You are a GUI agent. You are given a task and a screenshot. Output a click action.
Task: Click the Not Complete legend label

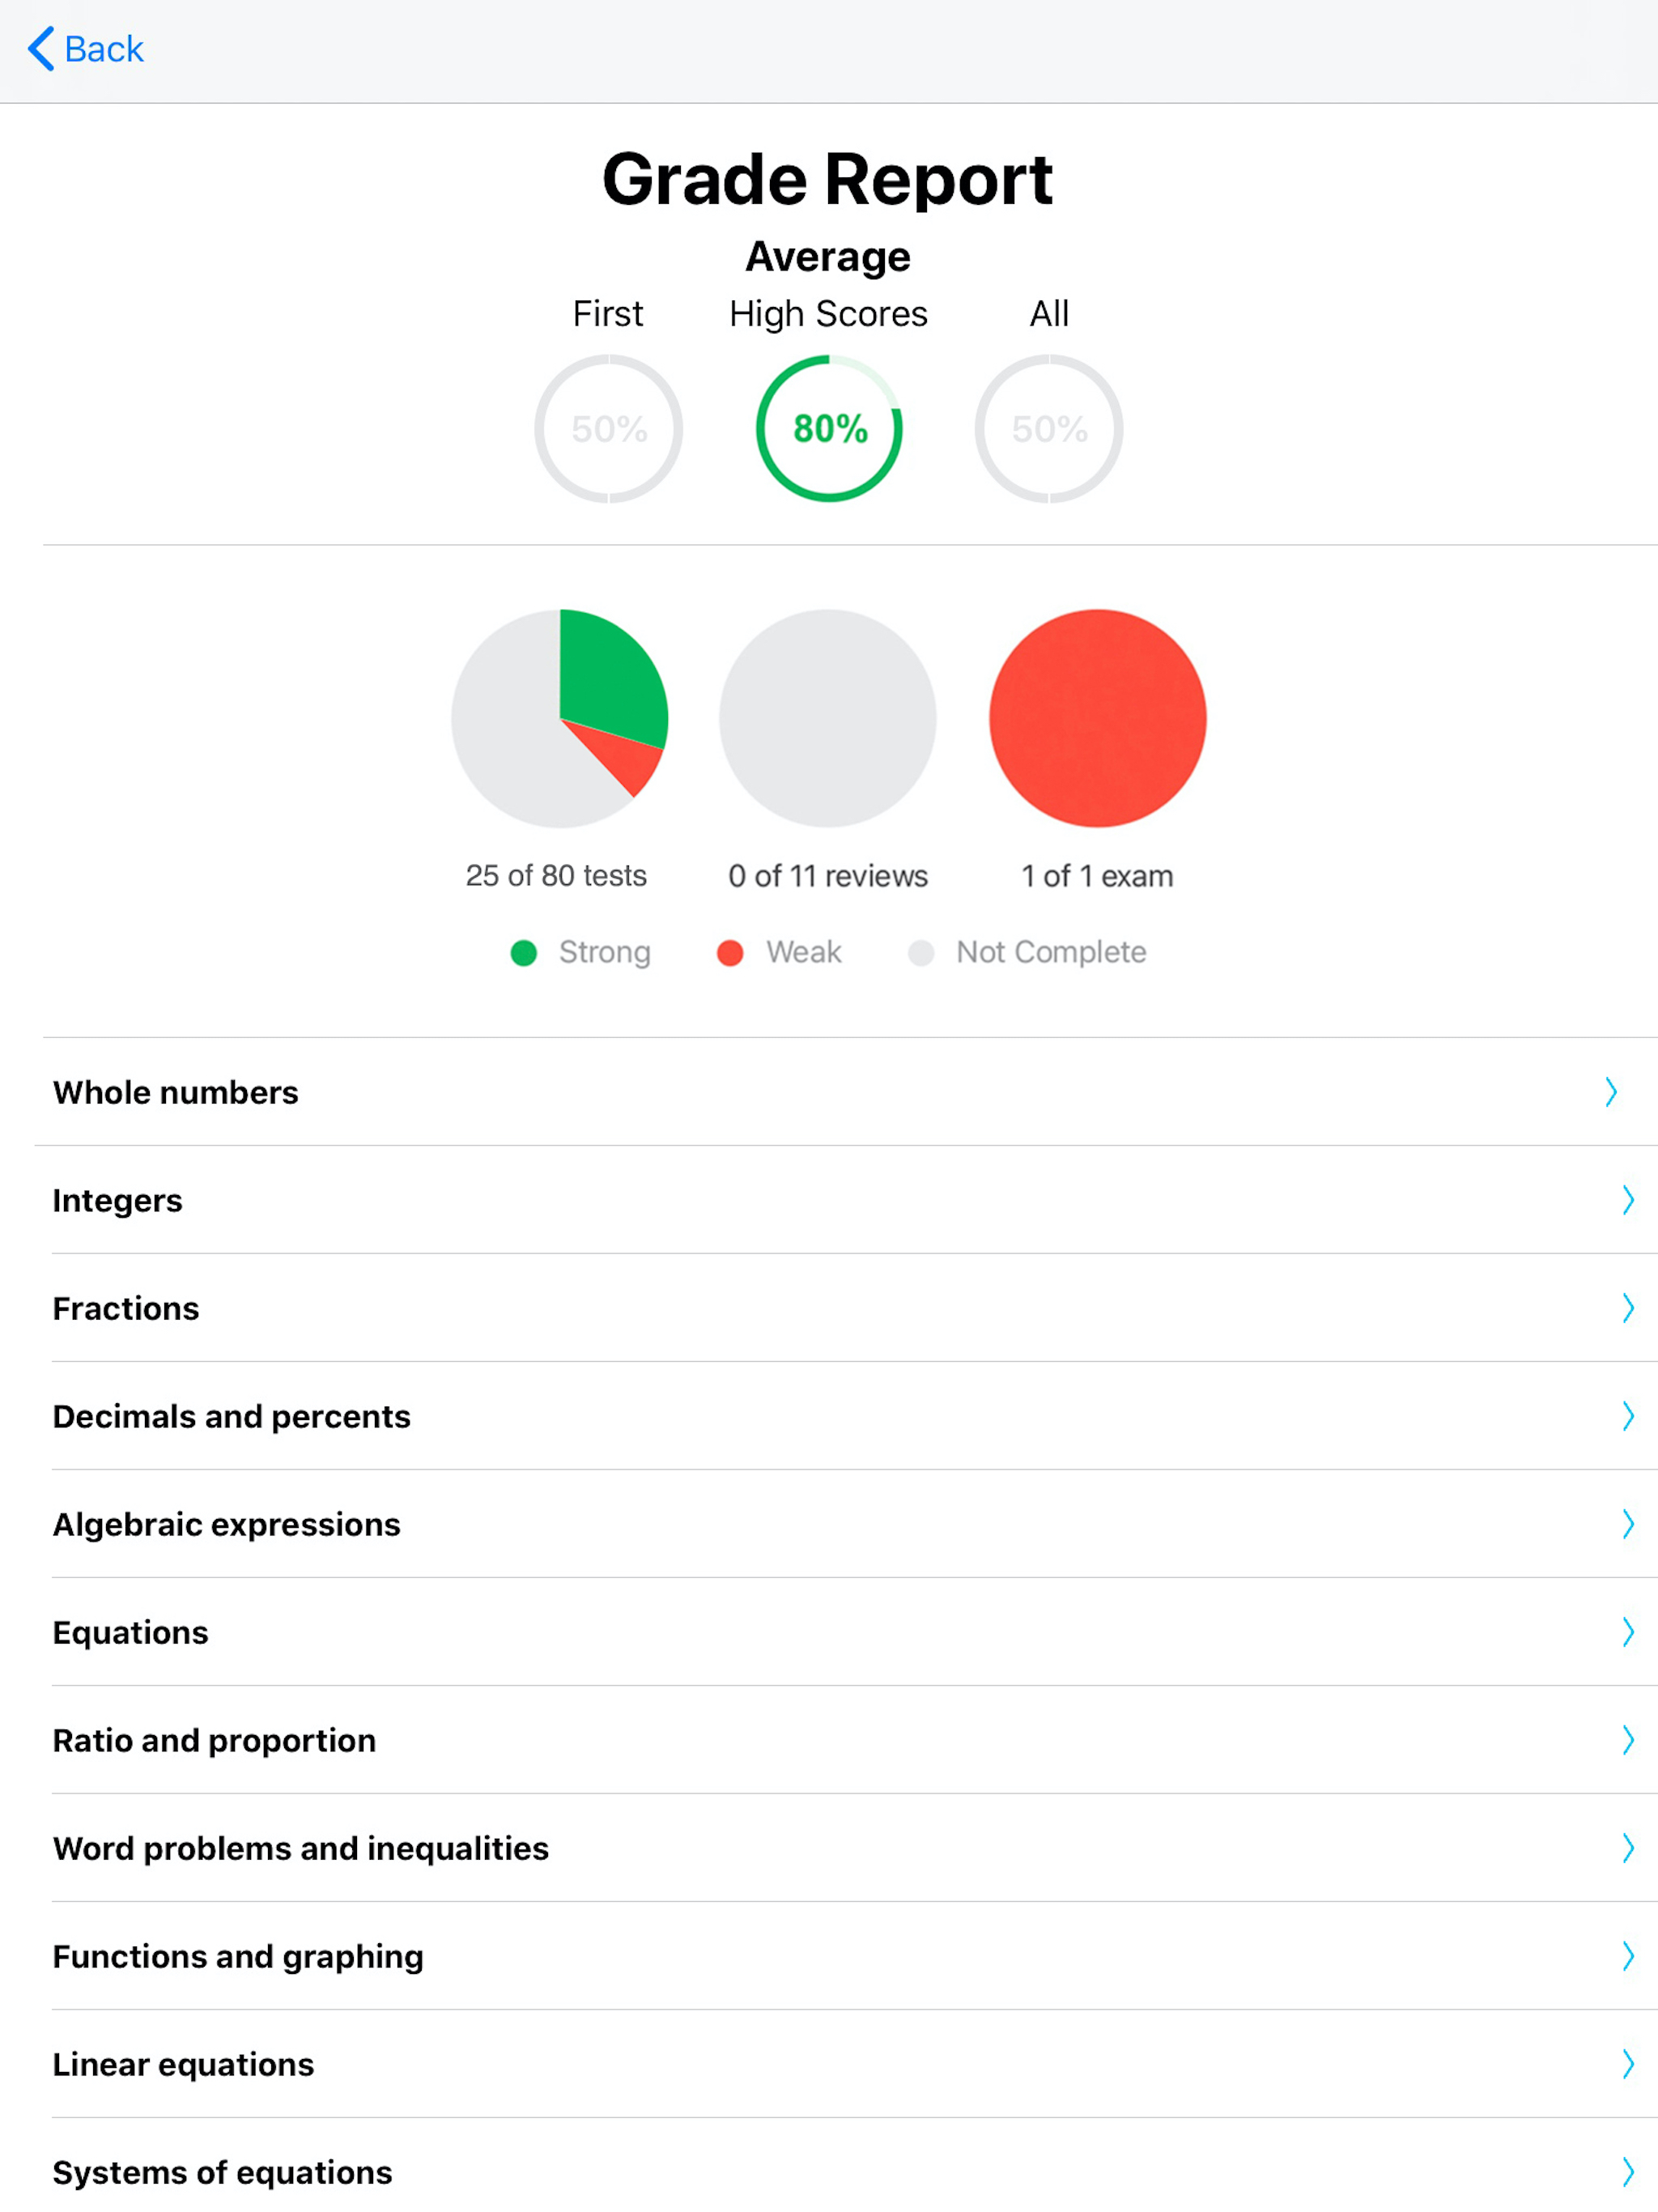click(1051, 952)
